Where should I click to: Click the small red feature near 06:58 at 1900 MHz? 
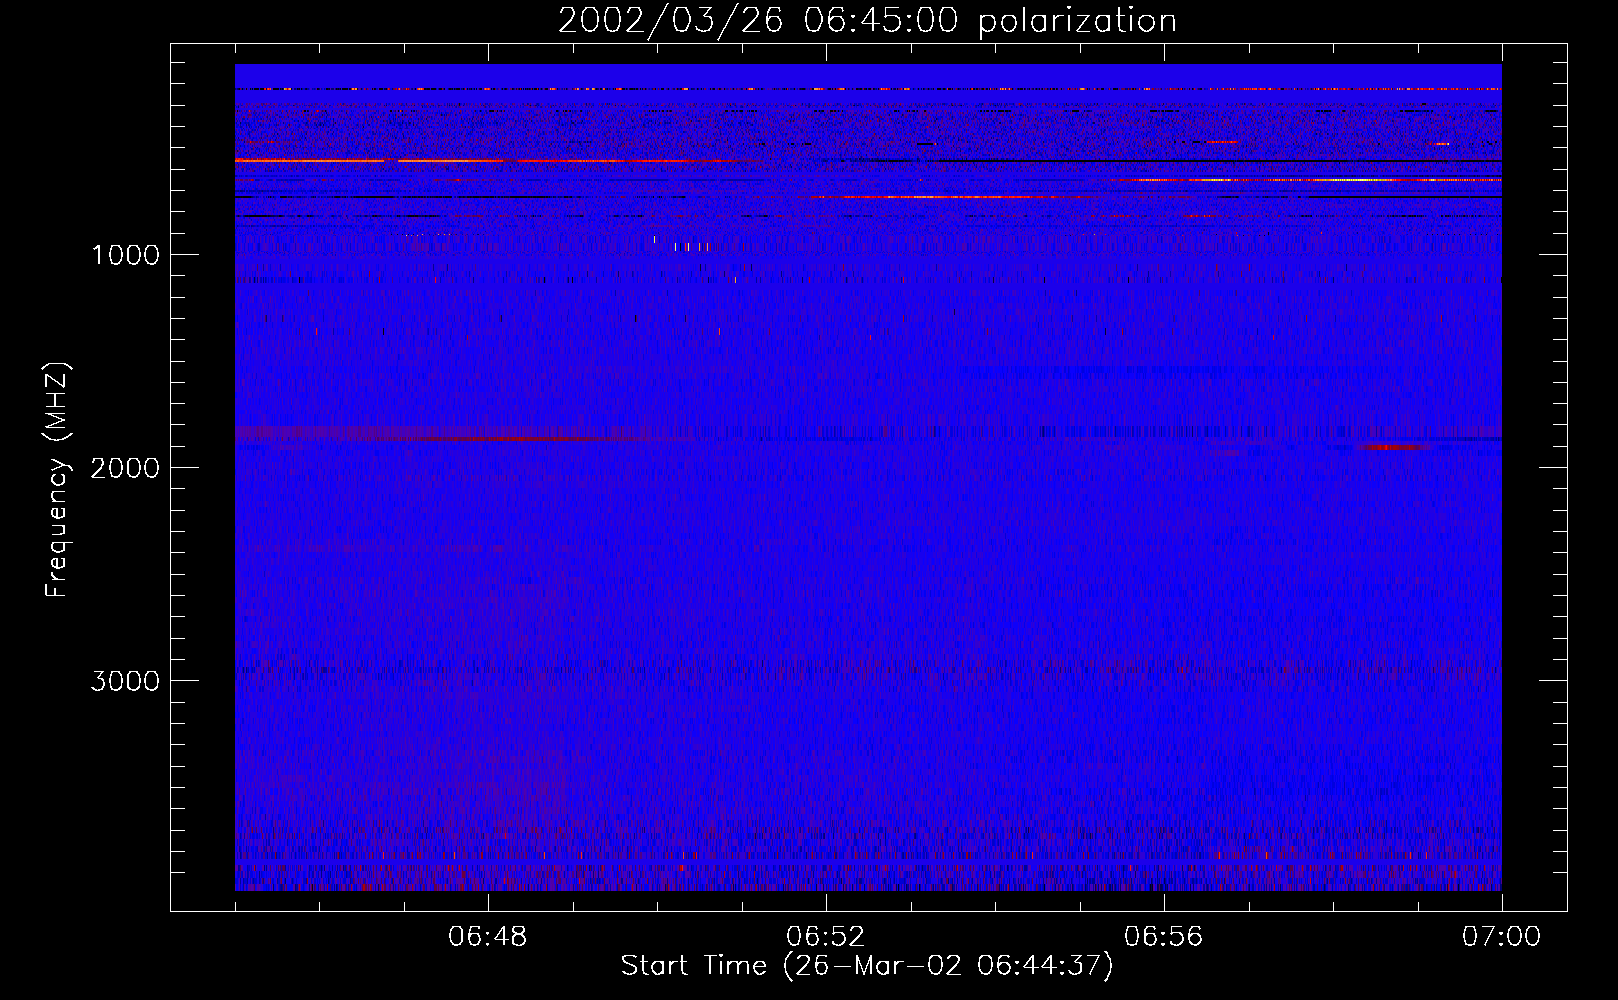click(1395, 447)
